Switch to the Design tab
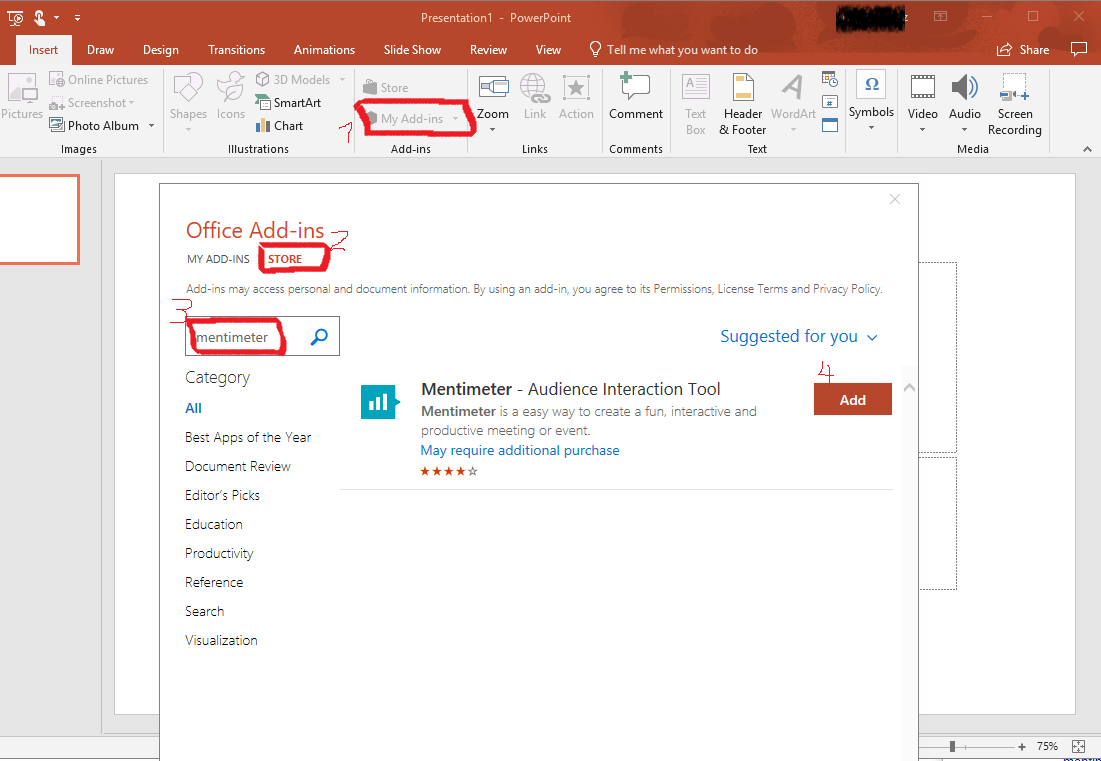1101x761 pixels. click(x=161, y=50)
